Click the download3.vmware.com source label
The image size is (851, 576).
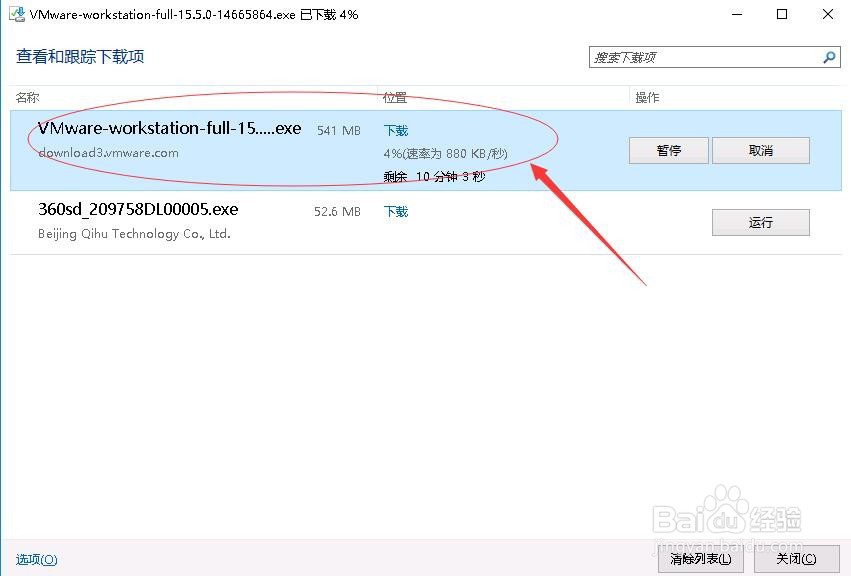(110, 153)
